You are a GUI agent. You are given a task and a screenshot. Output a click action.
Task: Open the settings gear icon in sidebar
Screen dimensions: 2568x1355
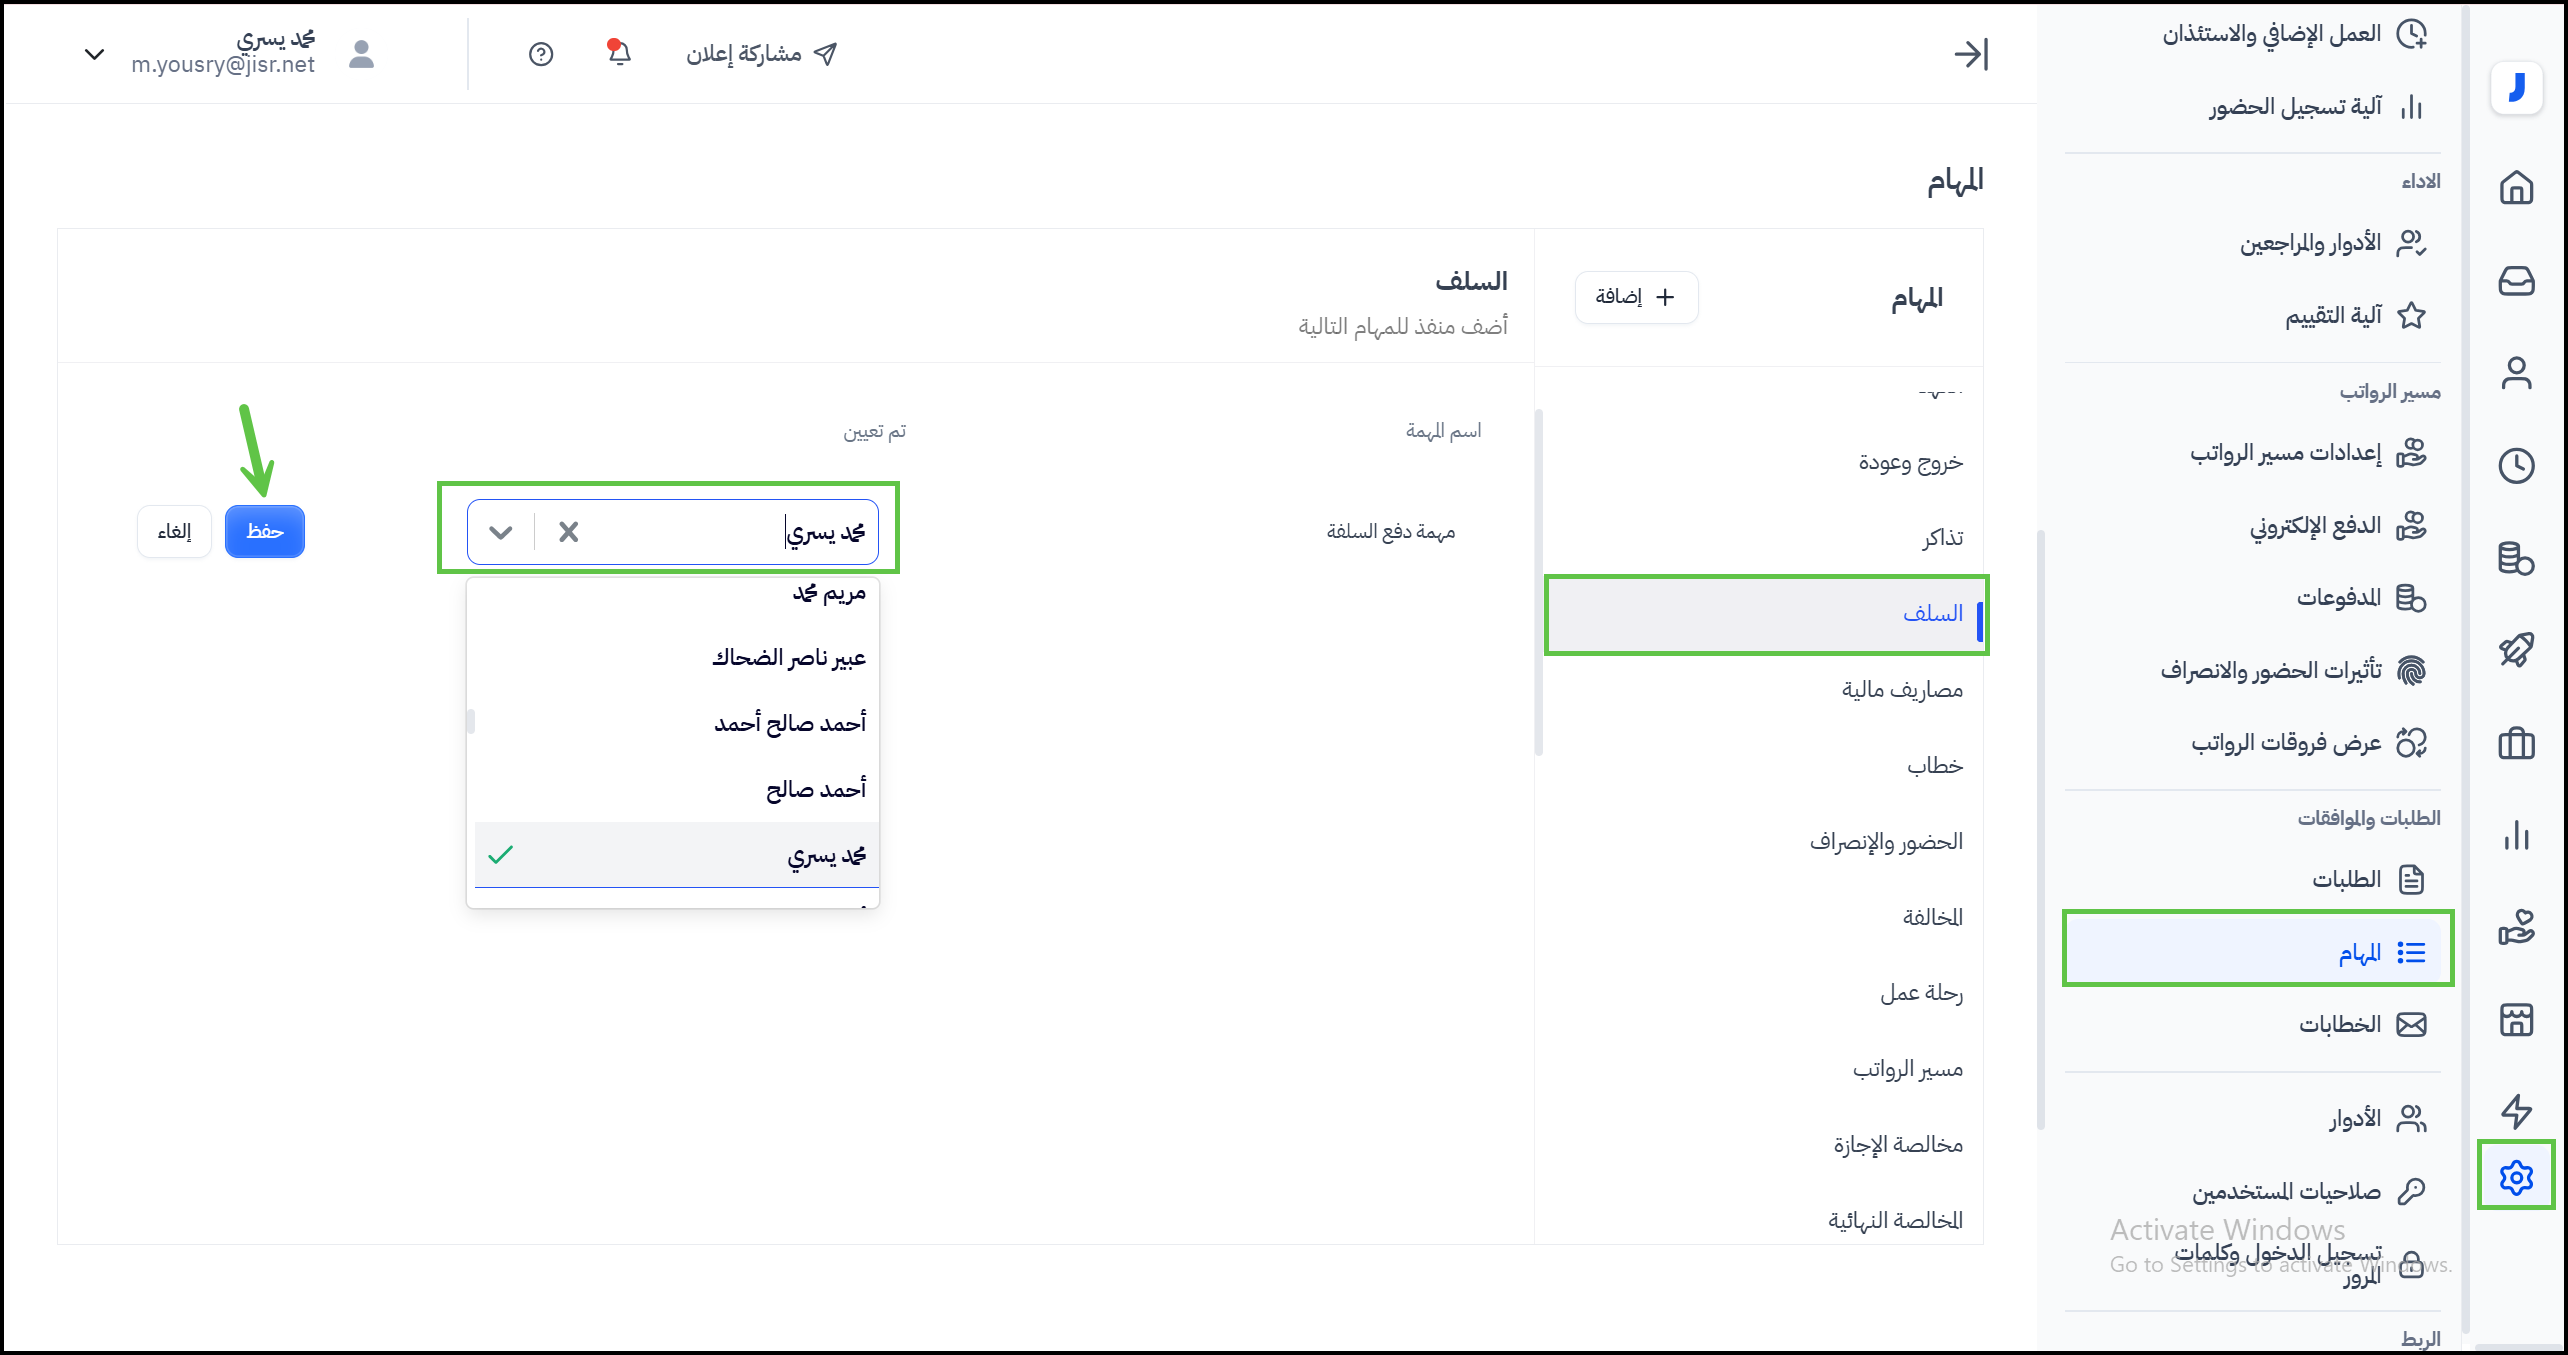[2515, 1176]
